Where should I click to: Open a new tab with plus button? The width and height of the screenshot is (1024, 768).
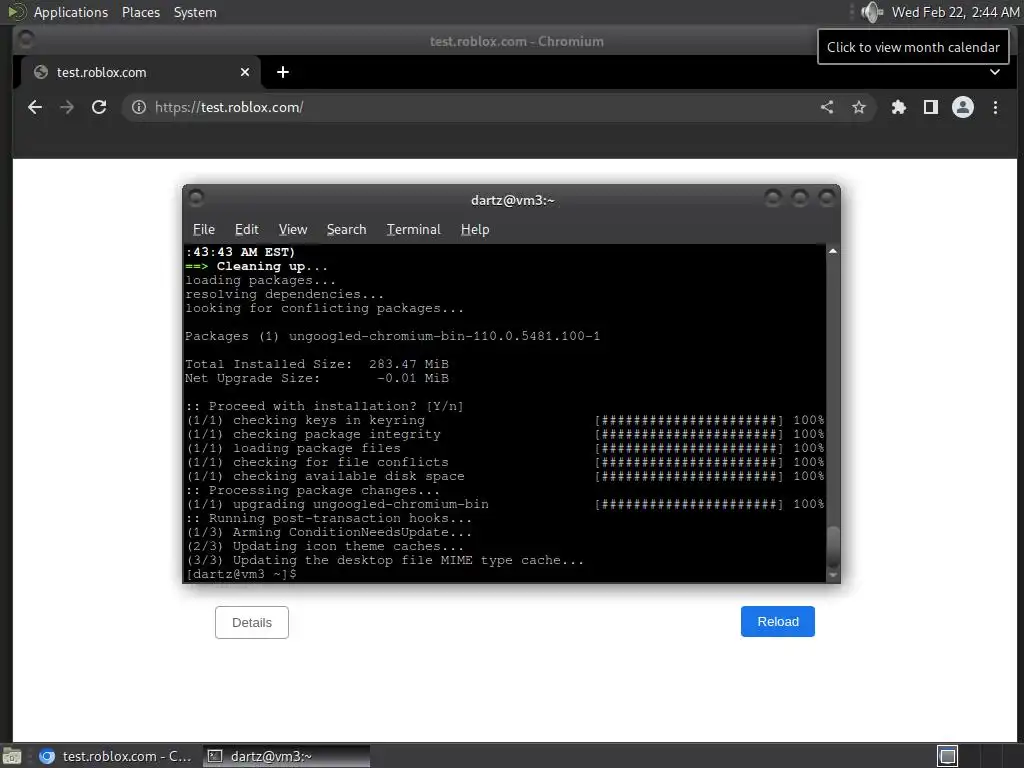coord(283,72)
